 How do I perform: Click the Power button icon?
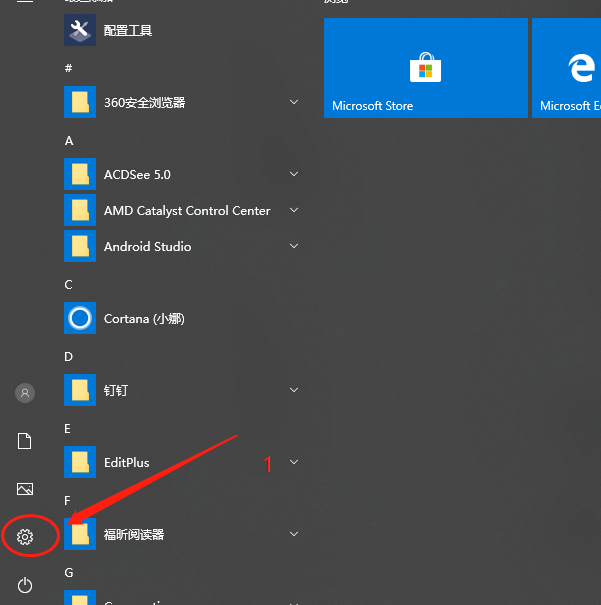tap(25, 585)
